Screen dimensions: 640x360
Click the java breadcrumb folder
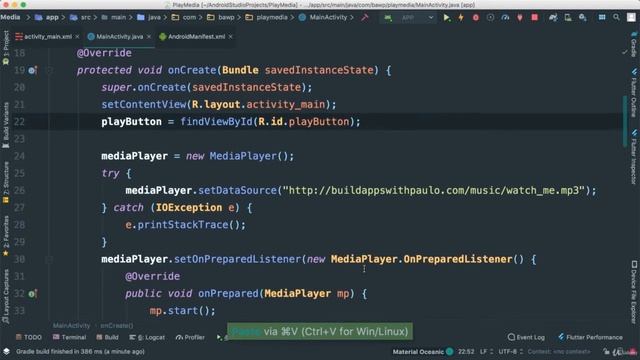[x=149, y=18]
